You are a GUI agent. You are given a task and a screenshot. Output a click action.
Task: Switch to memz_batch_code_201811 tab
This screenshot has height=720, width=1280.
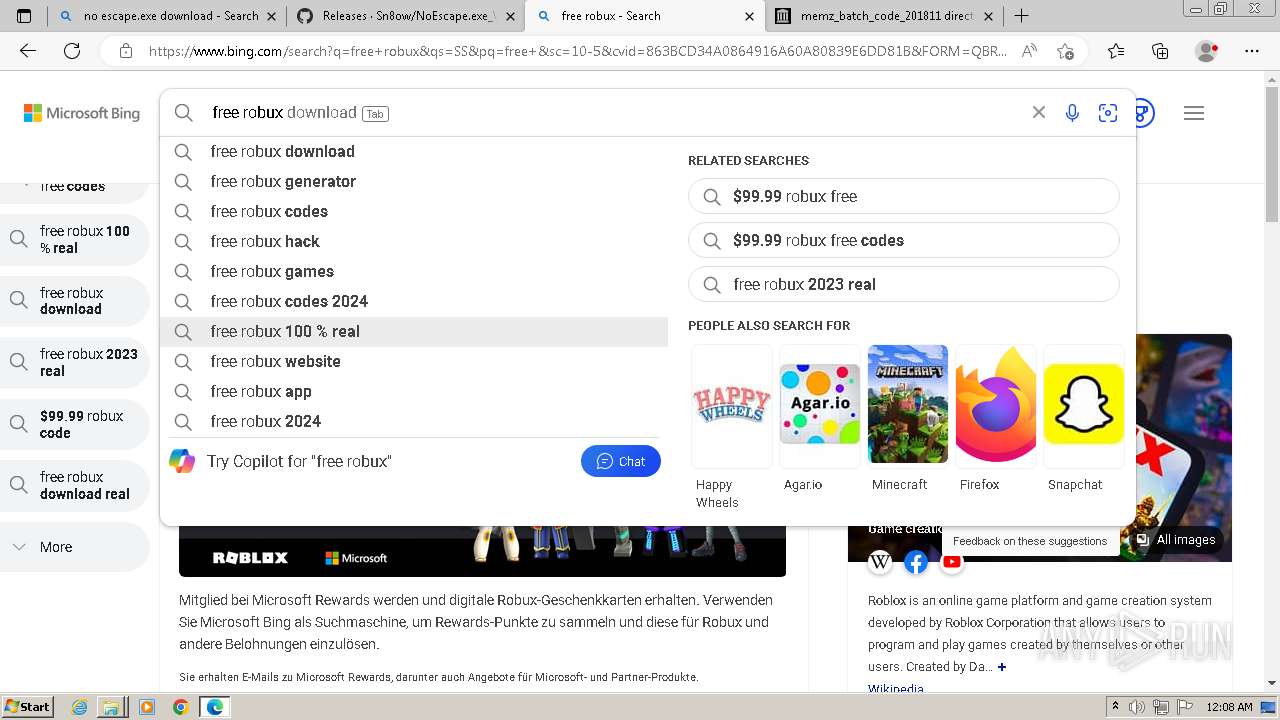click(x=886, y=16)
